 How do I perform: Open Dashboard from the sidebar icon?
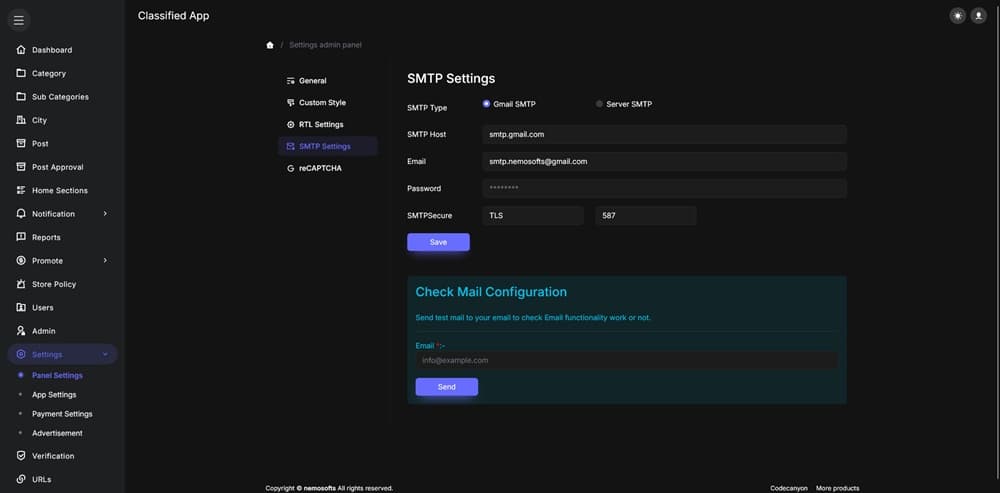click(21, 50)
